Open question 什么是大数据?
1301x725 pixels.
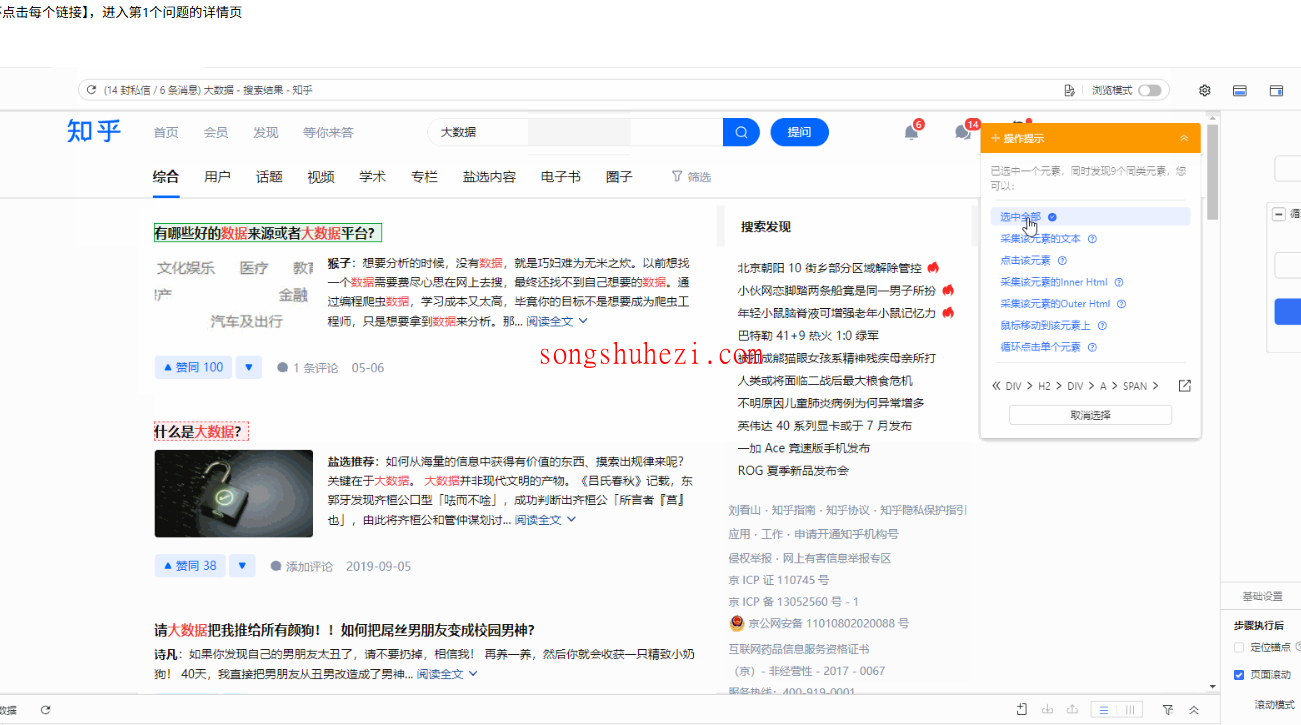201,432
